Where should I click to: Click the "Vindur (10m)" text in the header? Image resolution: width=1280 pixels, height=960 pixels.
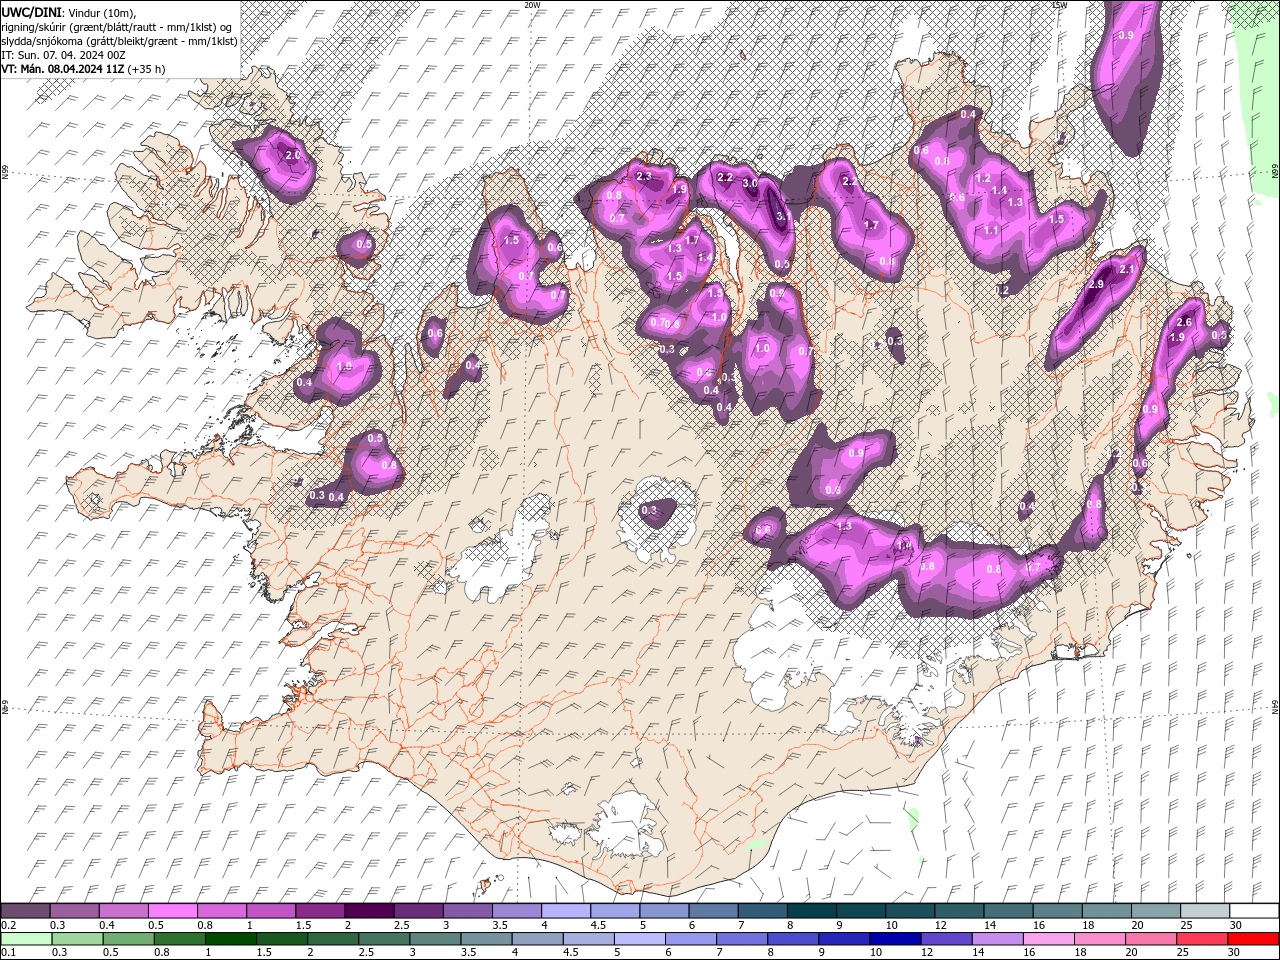101,11
